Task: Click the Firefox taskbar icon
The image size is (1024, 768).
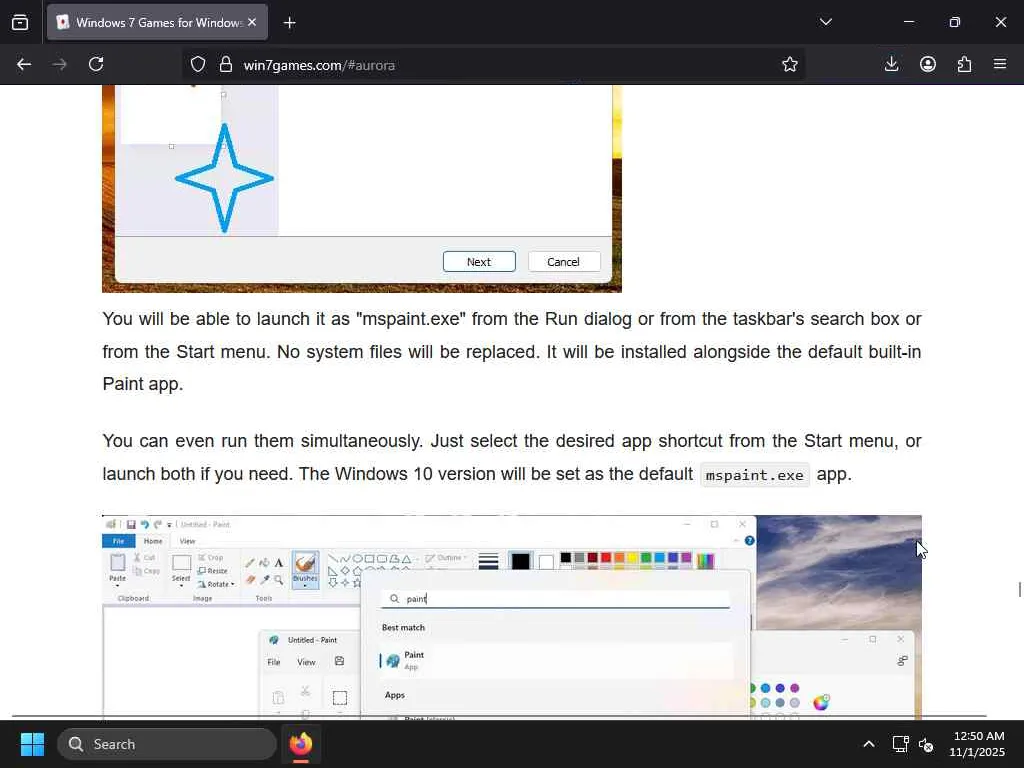Action: (300, 744)
